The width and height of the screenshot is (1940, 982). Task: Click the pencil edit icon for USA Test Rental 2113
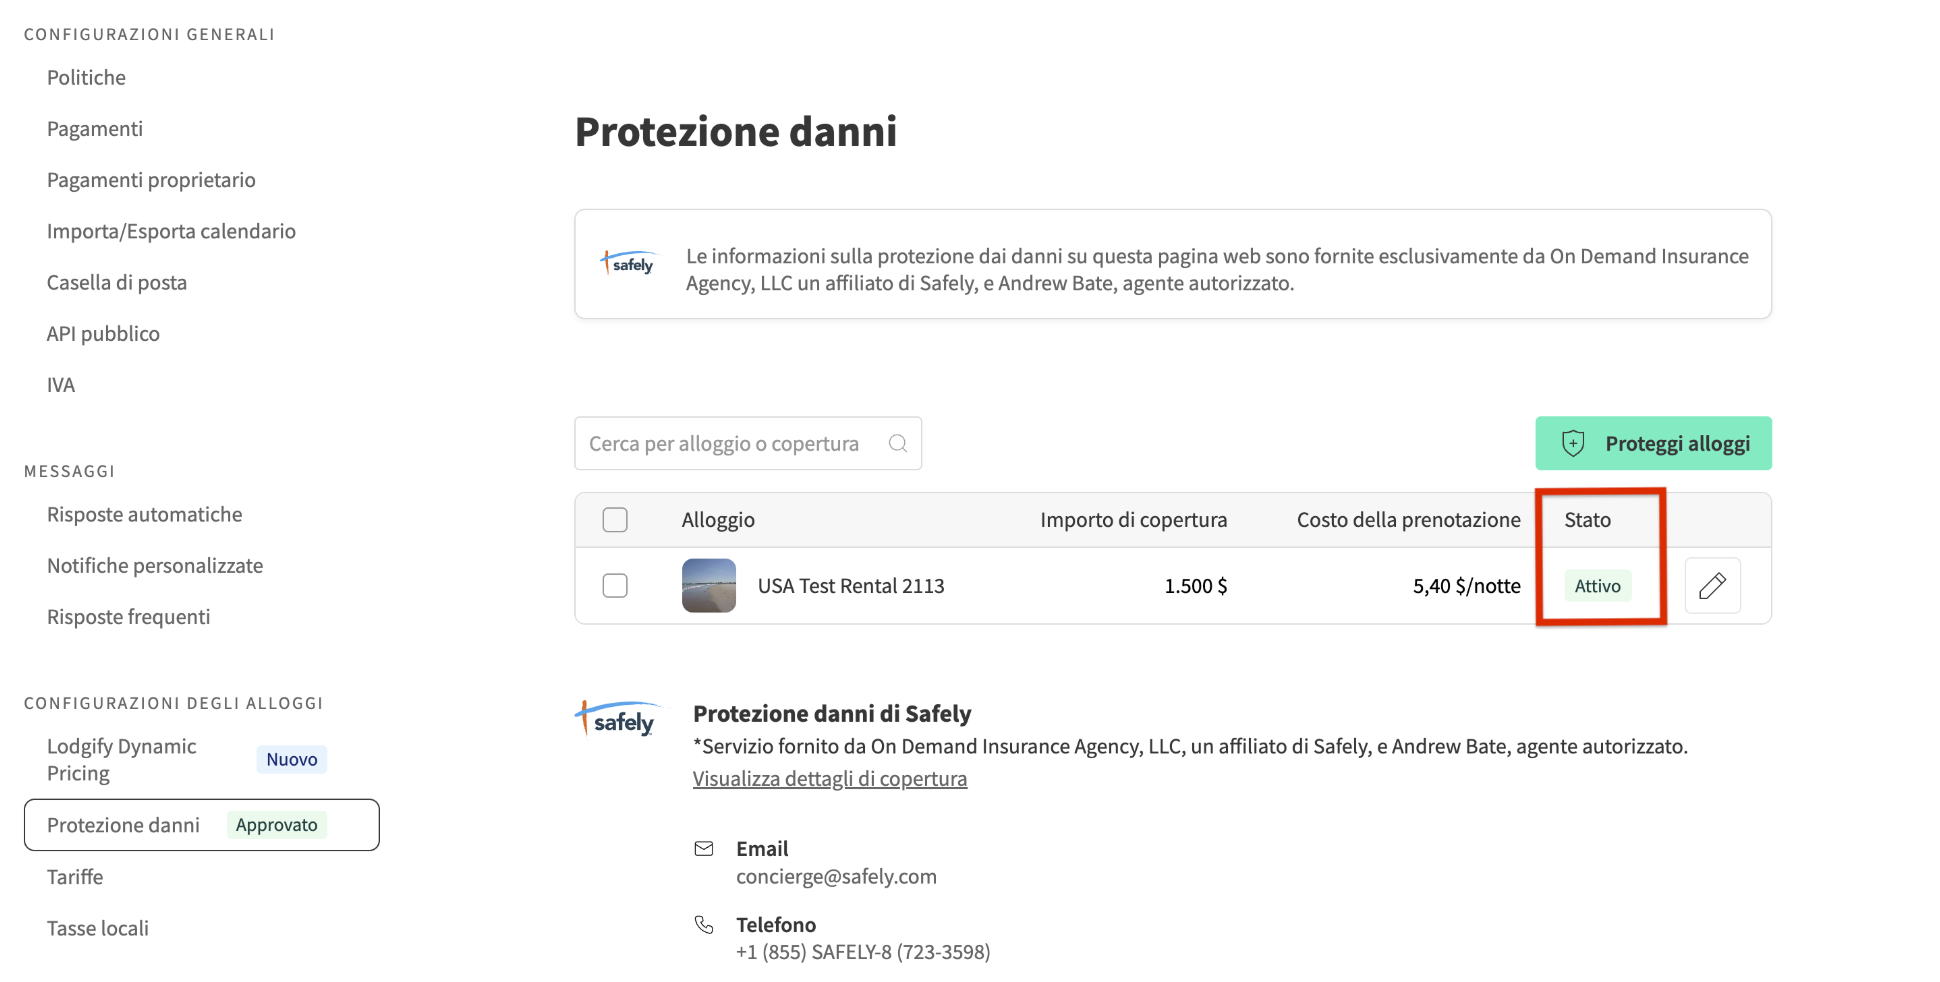point(1712,585)
